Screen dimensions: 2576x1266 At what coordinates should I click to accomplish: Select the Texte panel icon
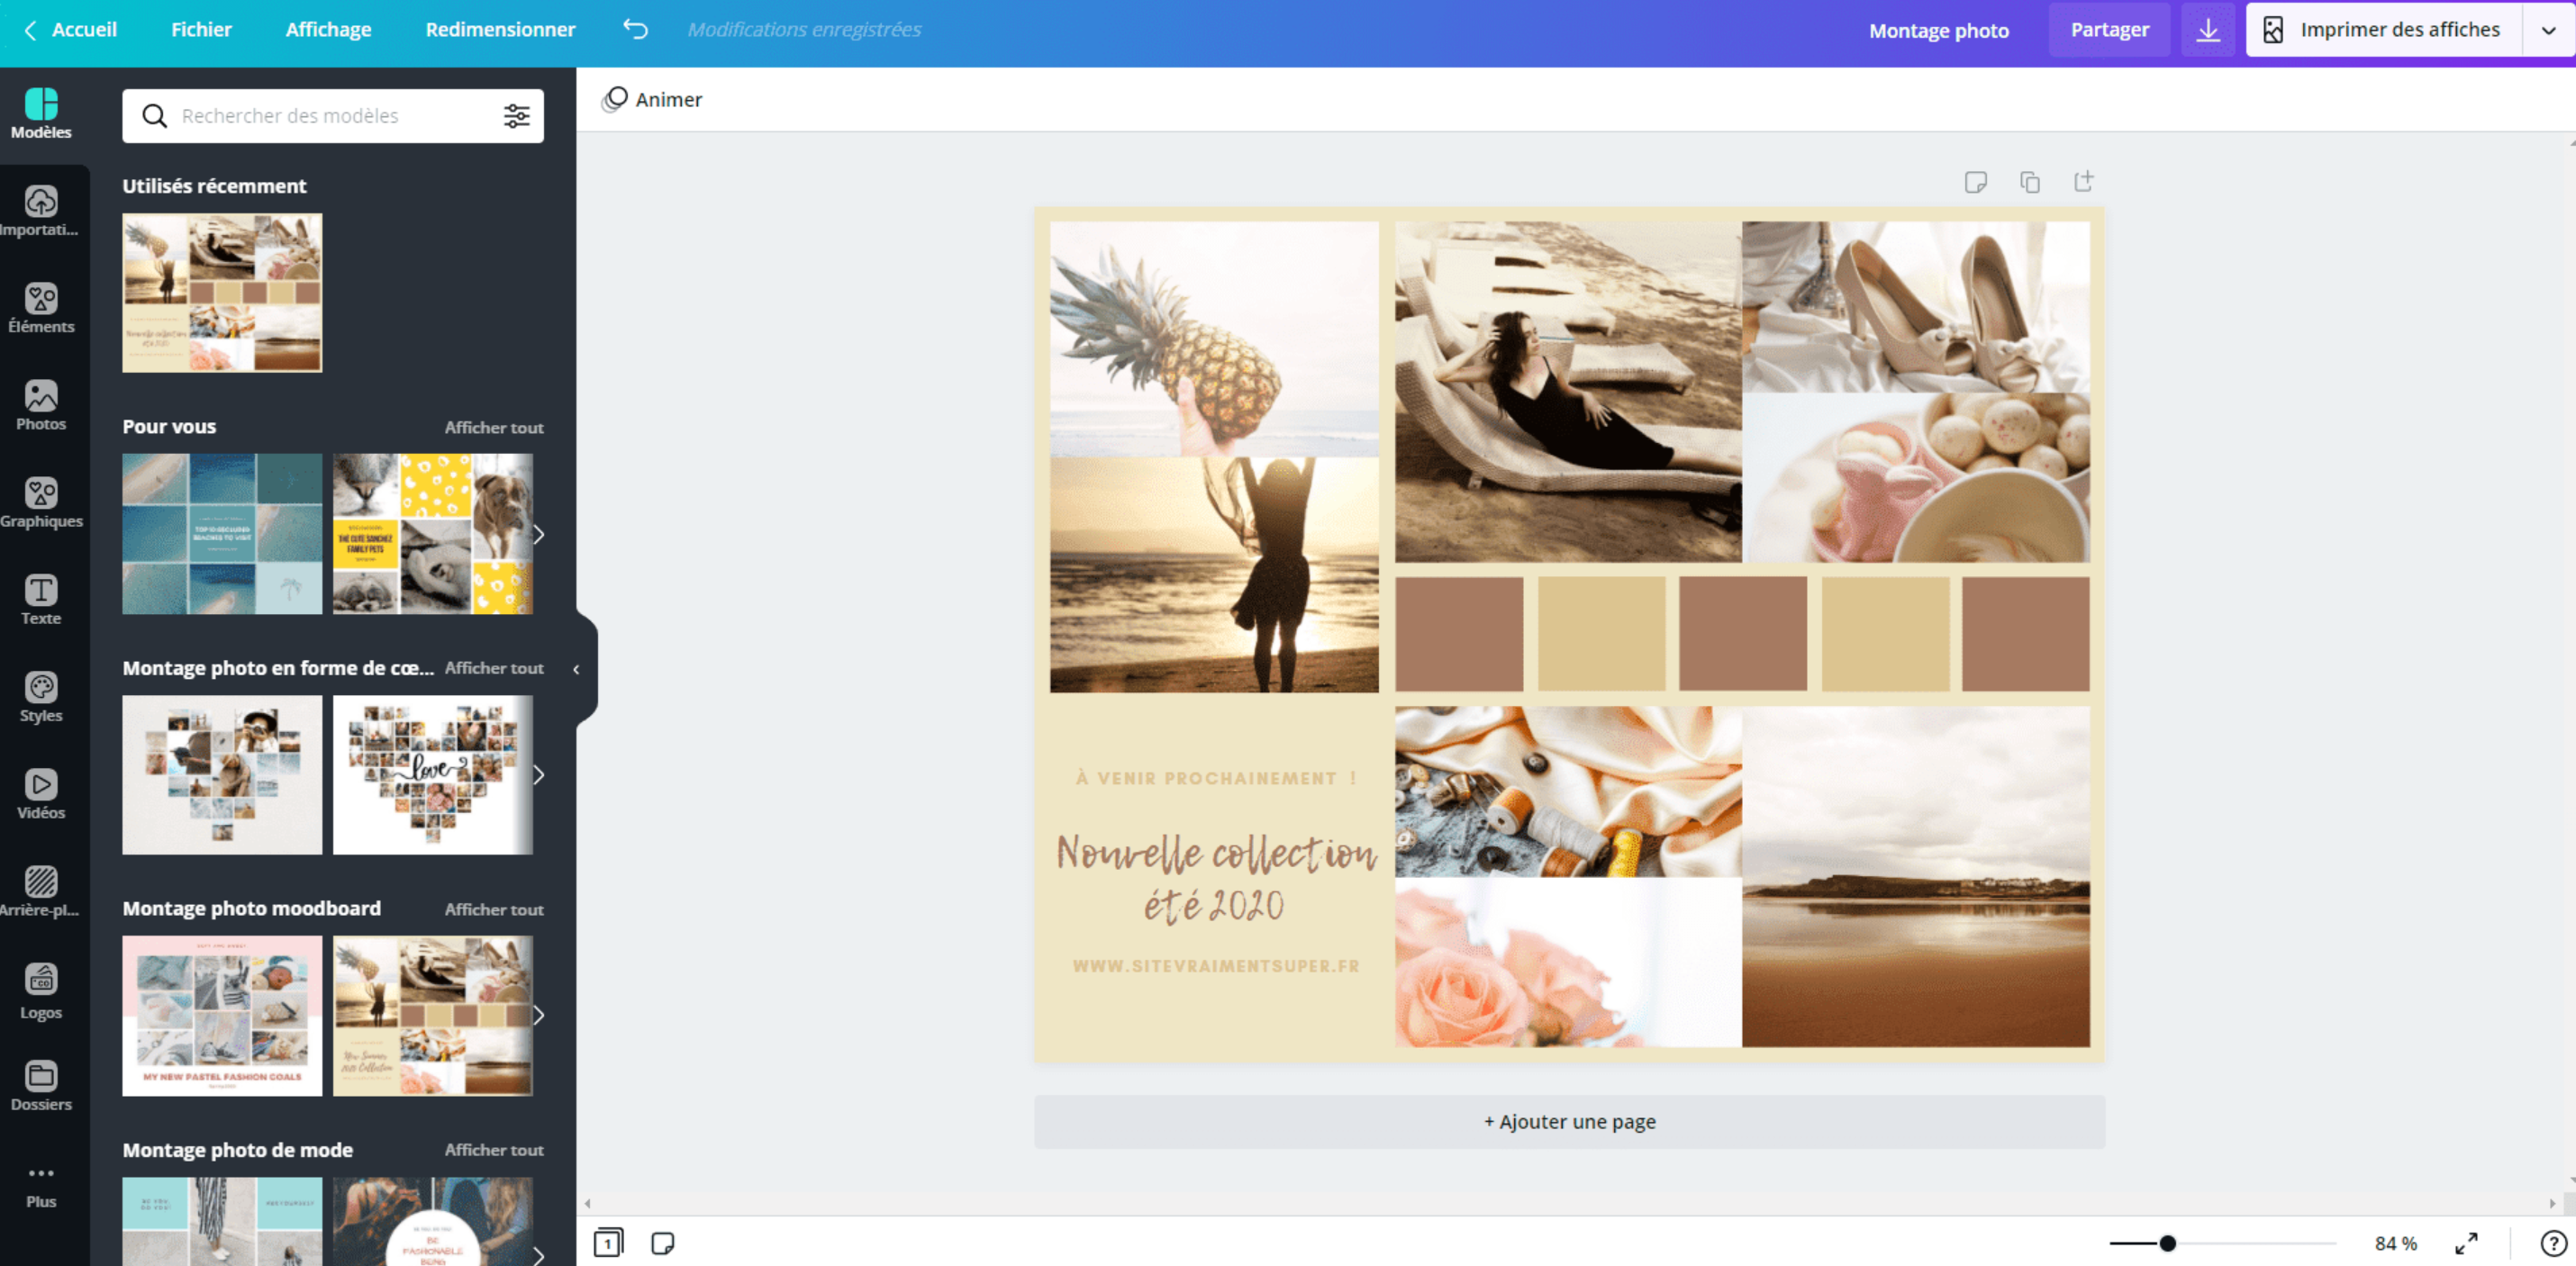tap(41, 598)
